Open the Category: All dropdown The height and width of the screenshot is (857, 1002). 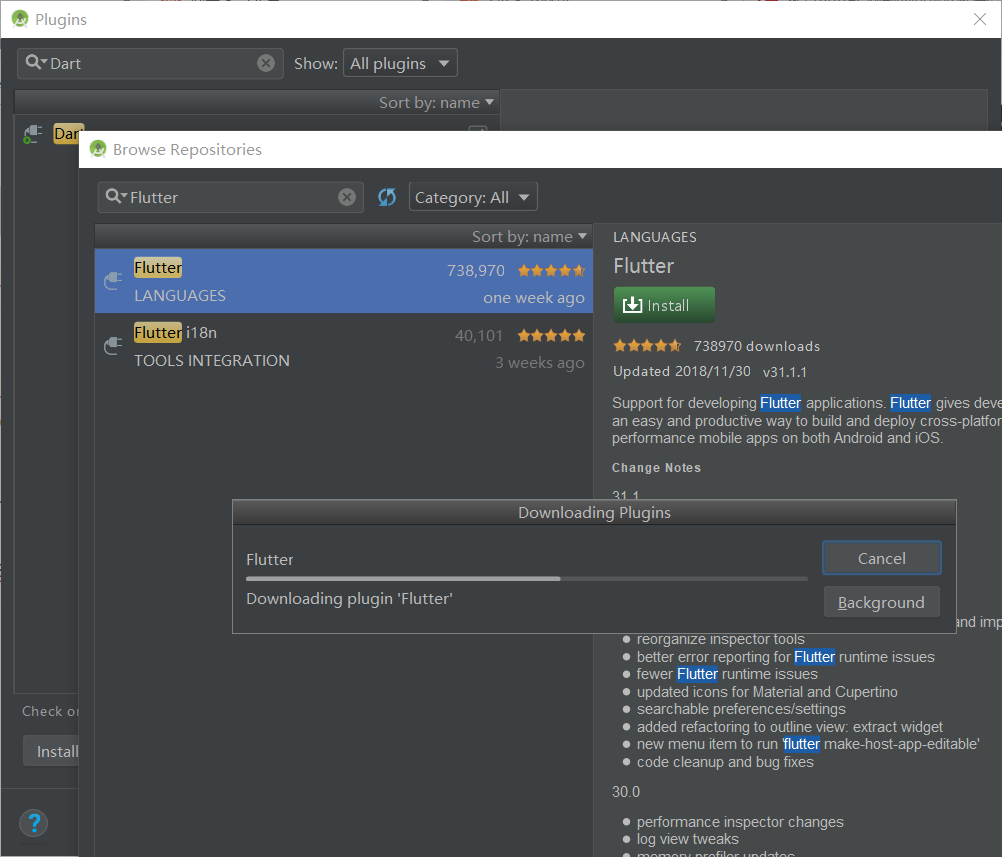click(x=473, y=197)
